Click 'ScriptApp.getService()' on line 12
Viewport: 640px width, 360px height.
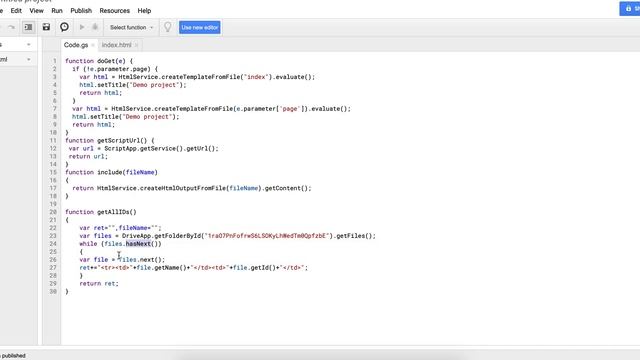(144, 149)
